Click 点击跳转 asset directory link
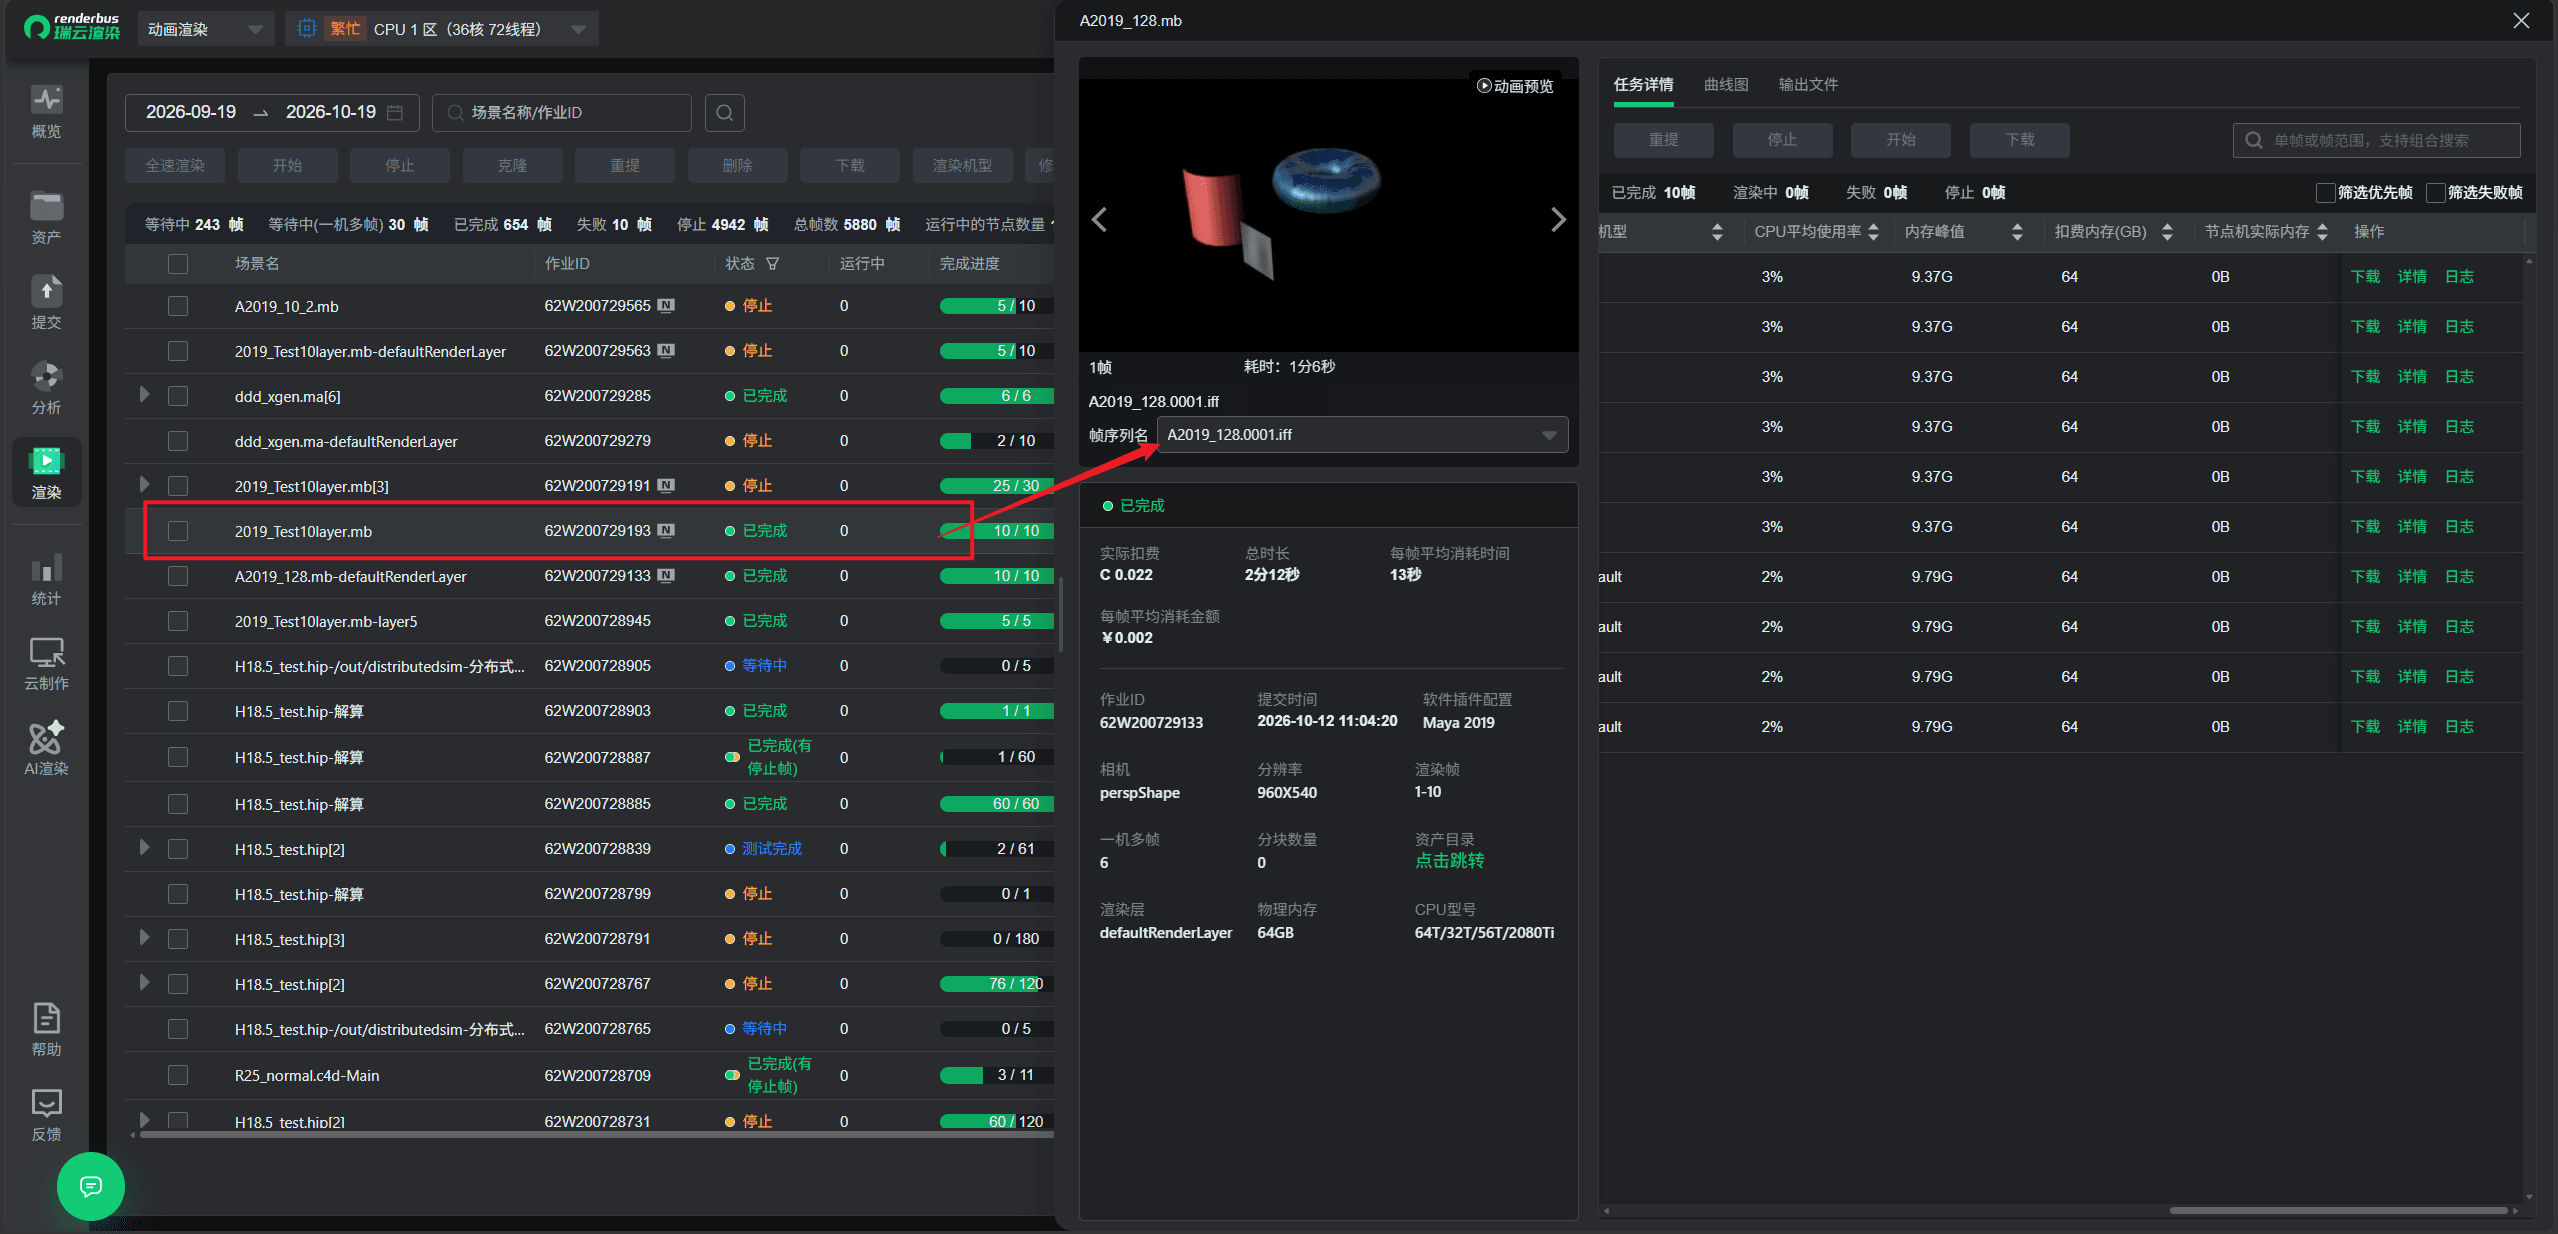This screenshot has width=2558, height=1234. point(1449,861)
